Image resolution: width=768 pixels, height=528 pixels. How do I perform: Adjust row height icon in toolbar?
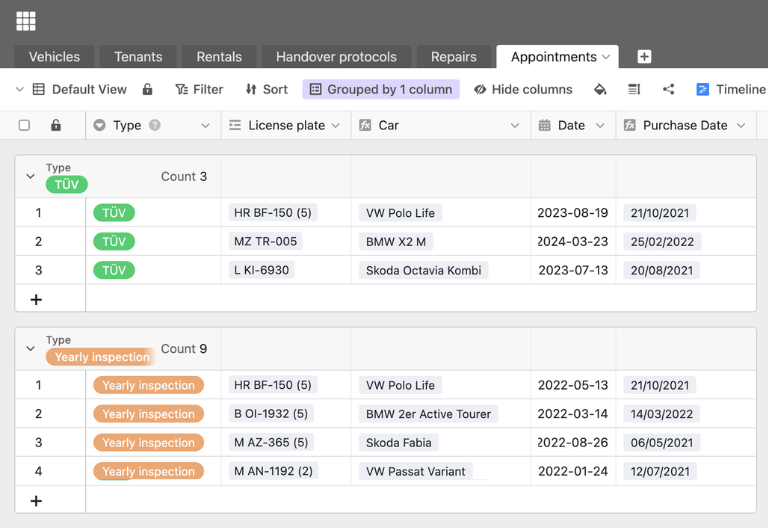pos(634,89)
